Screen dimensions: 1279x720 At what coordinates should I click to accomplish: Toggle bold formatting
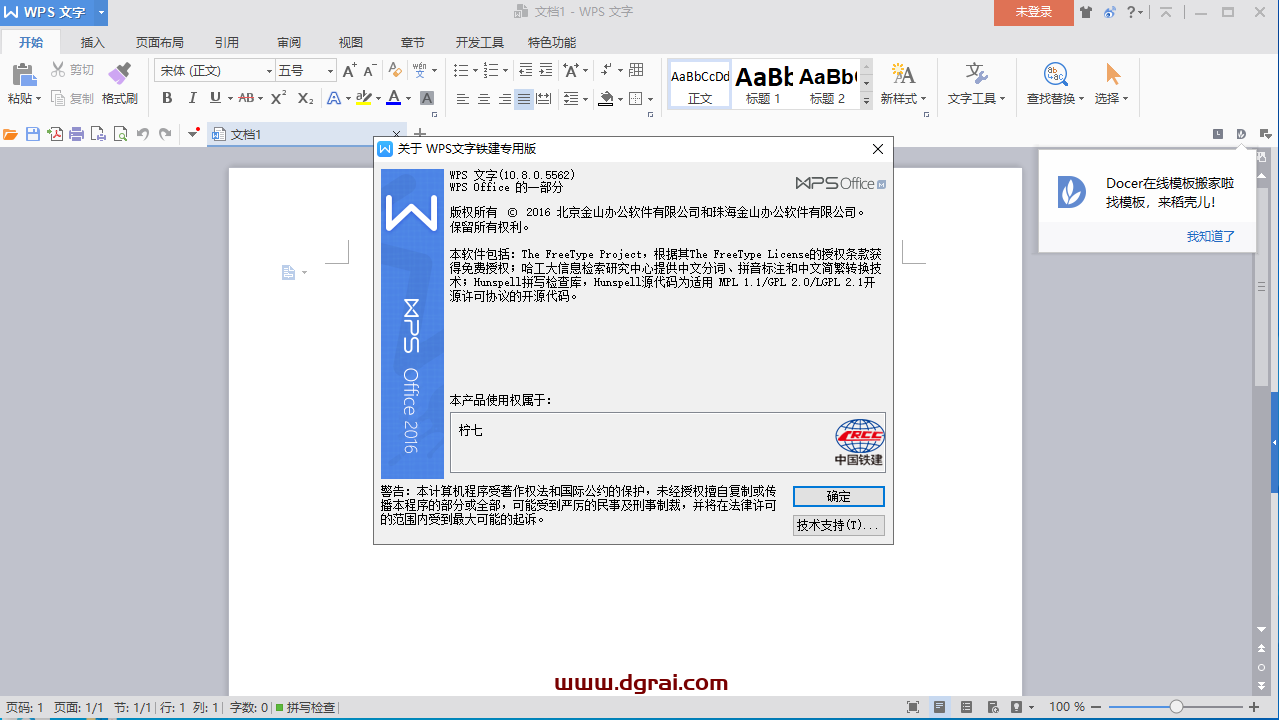click(167, 98)
